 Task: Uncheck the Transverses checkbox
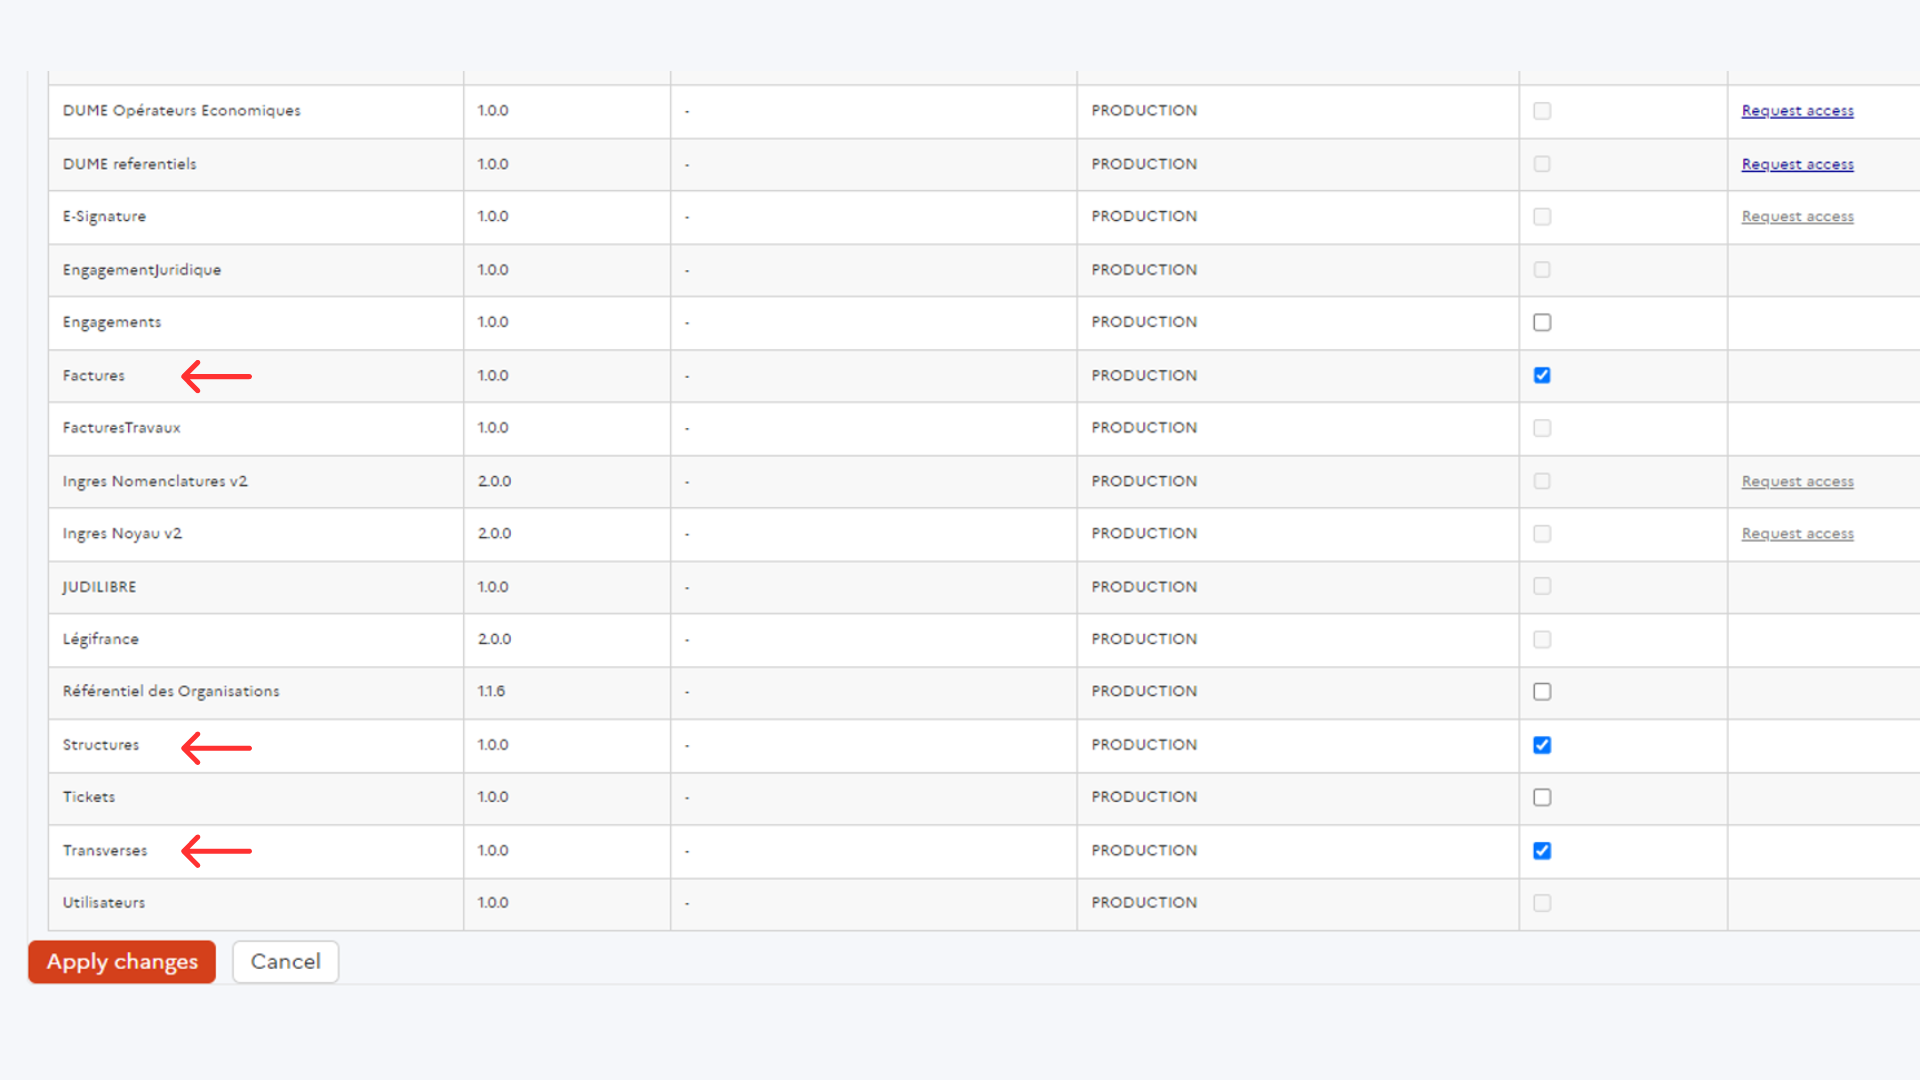[1542, 851]
